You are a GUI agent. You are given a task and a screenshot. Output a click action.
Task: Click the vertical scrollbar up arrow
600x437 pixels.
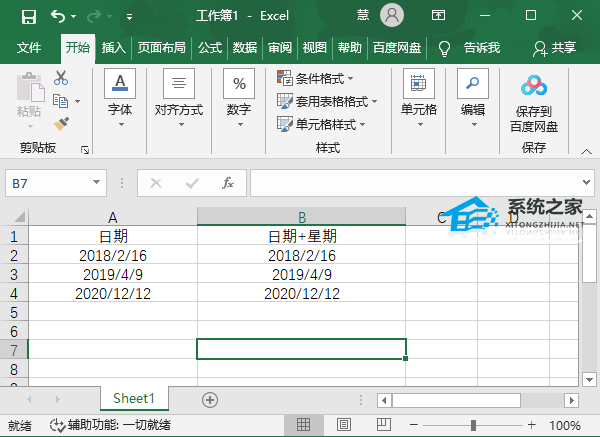589,217
